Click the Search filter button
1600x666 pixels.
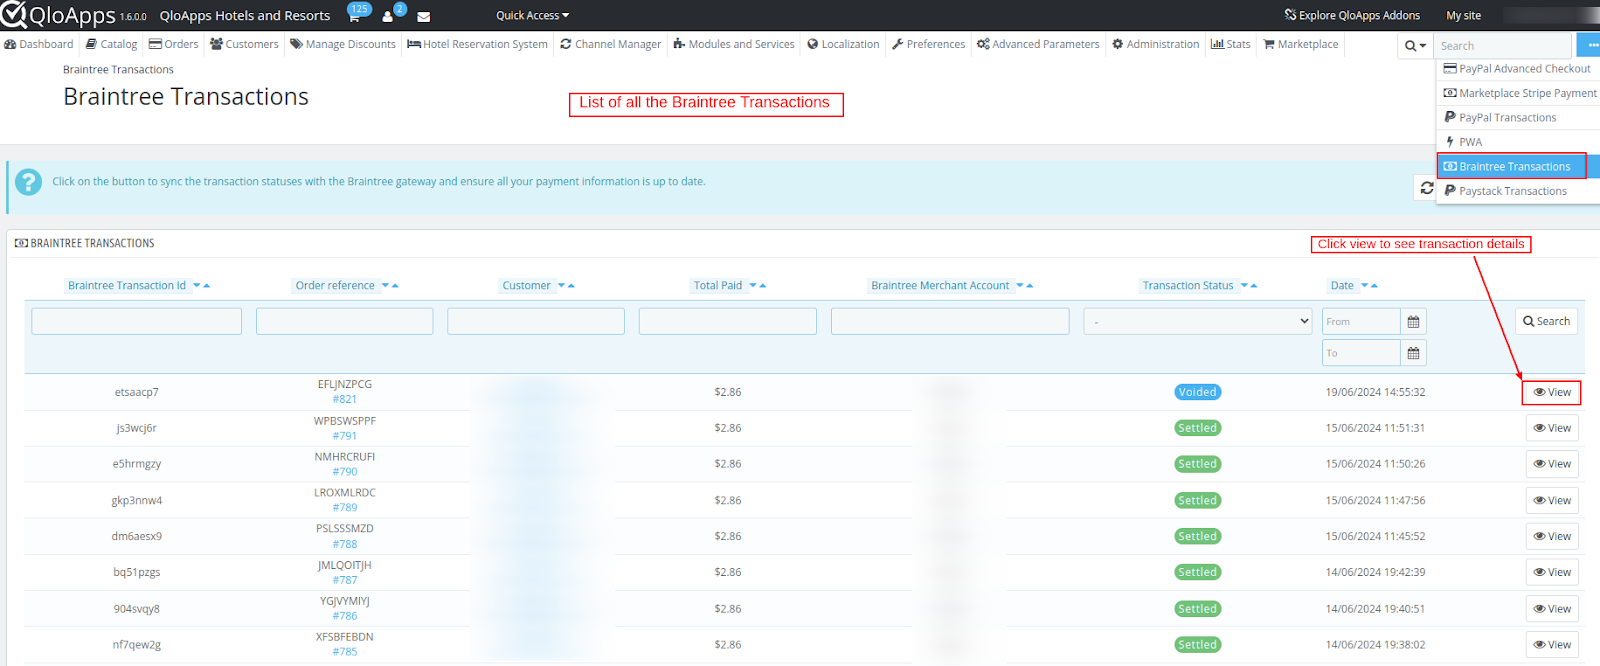1546,321
